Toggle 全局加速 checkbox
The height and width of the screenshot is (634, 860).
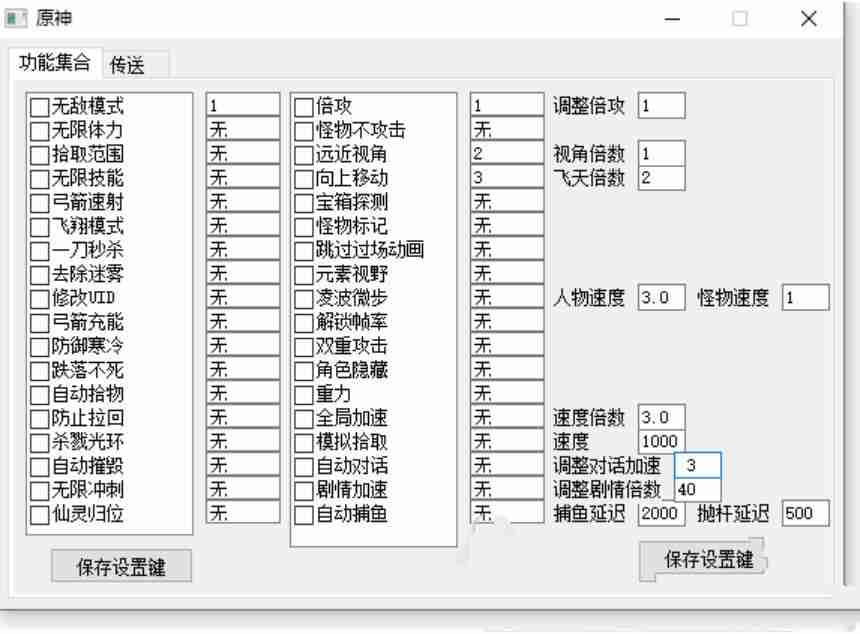coord(304,419)
